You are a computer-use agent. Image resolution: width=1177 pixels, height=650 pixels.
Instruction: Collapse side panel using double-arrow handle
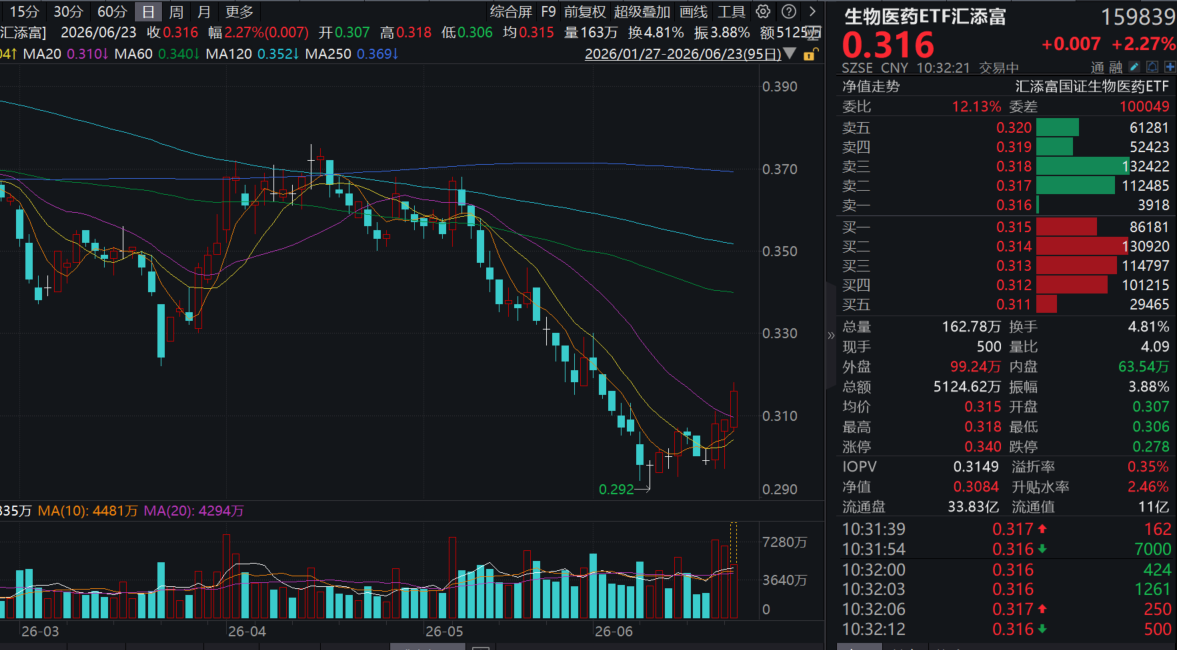pyautogui.click(x=831, y=336)
